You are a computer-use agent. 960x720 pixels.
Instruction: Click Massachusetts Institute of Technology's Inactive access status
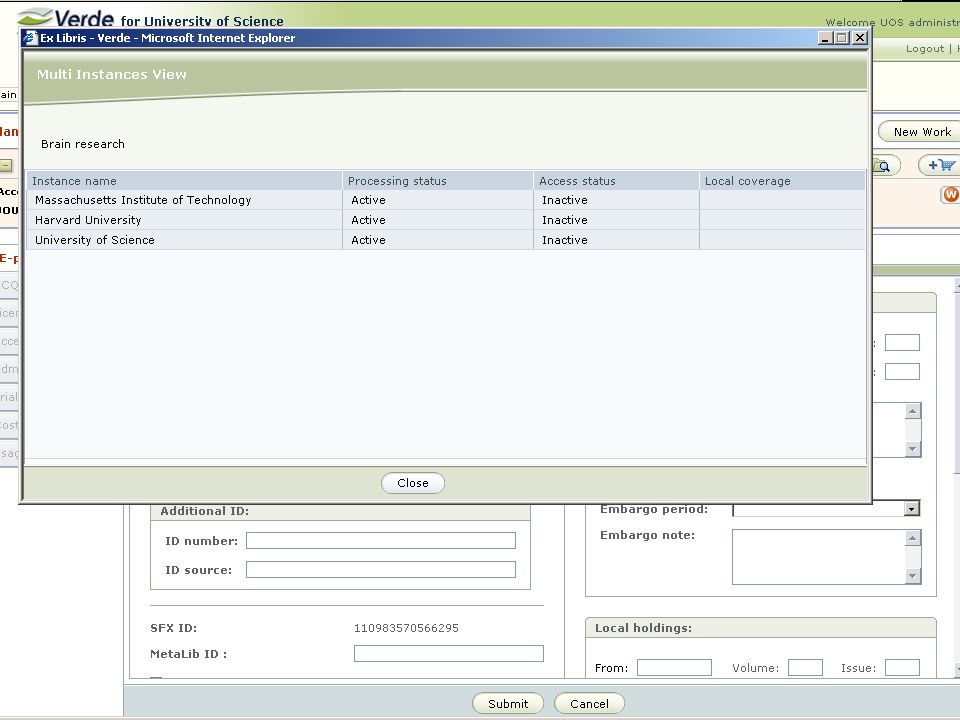pyautogui.click(x=564, y=200)
